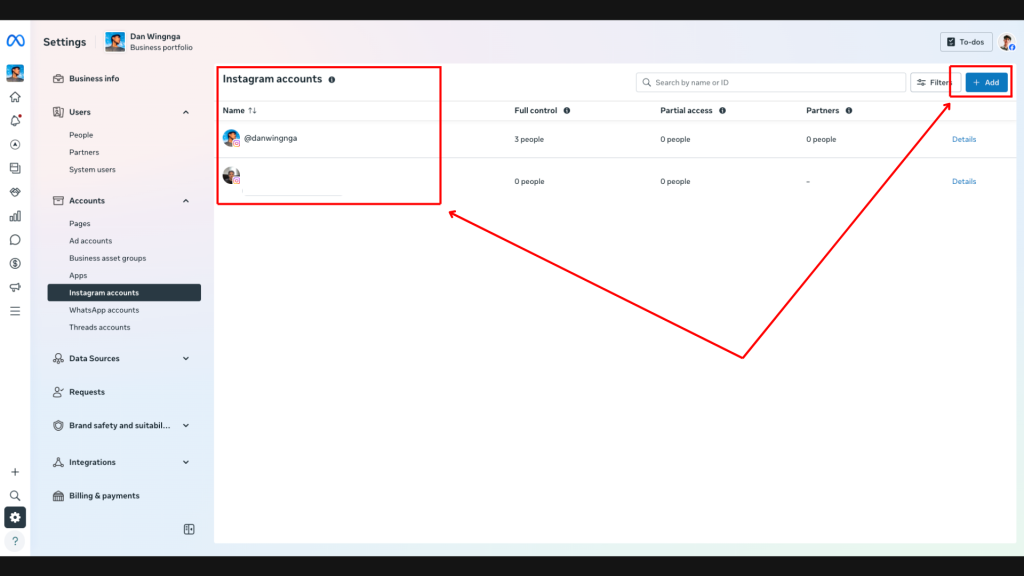
Task: Open the Home icon in left rail
Action: tap(15, 97)
